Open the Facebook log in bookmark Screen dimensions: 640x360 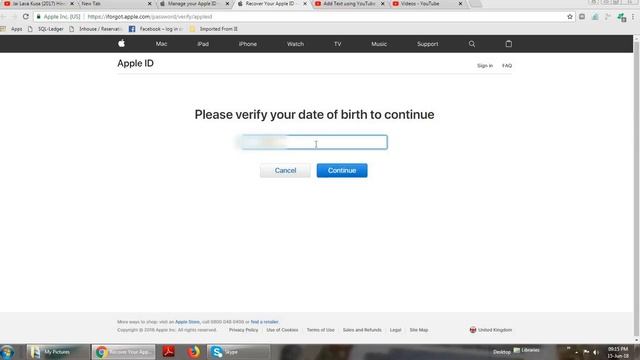(x=156, y=29)
